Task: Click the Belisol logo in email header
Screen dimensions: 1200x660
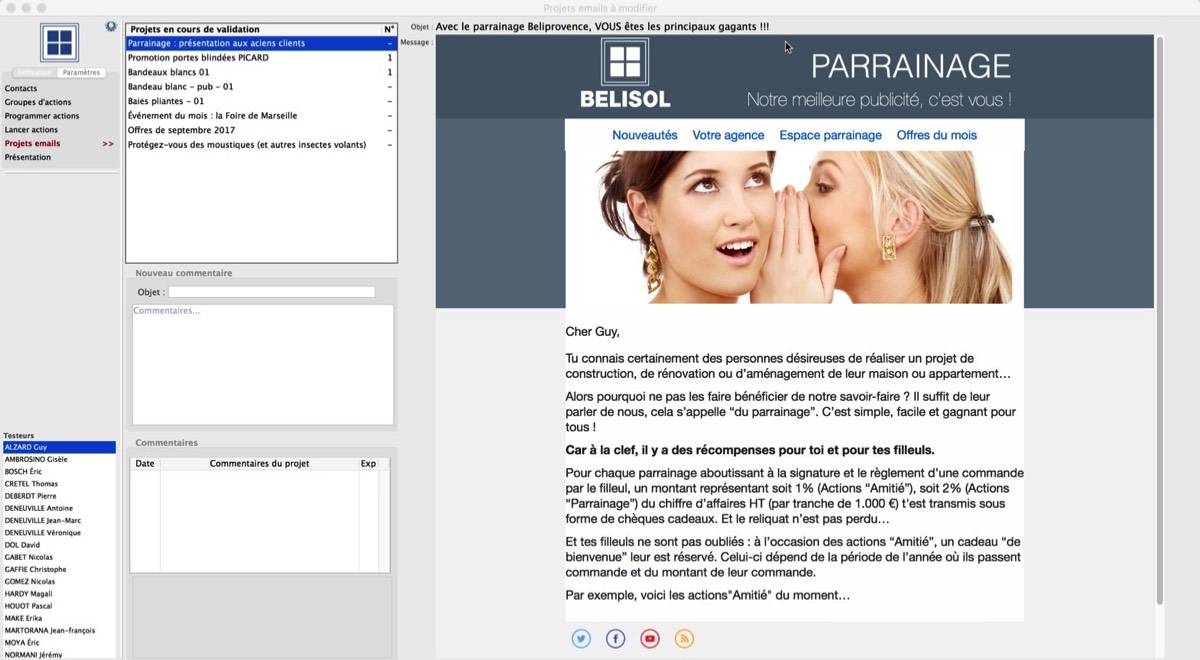Action: coord(625,72)
